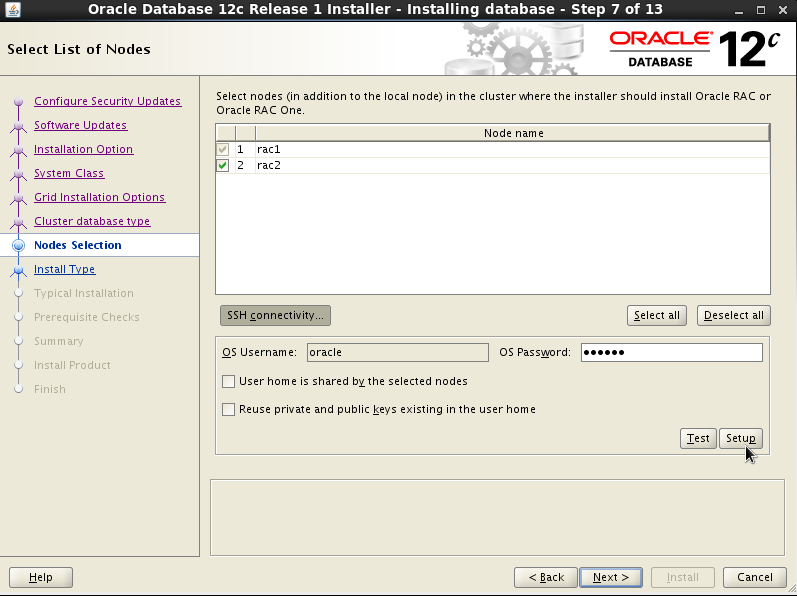Minimize the installer window

tap(739, 10)
